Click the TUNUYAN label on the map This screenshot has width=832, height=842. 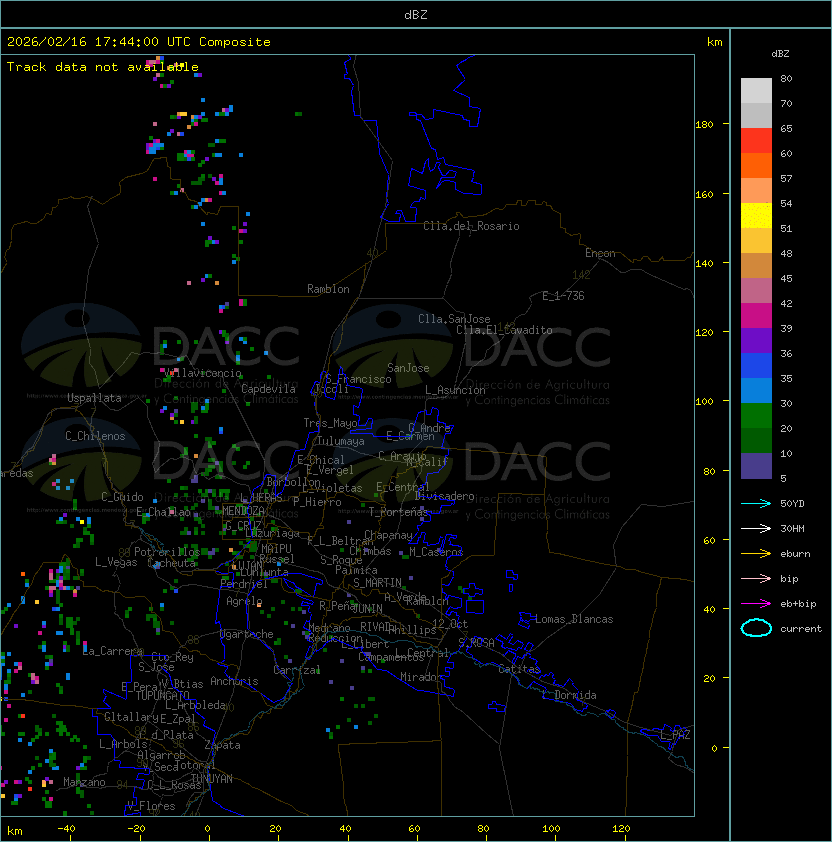(x=212, y=778)
